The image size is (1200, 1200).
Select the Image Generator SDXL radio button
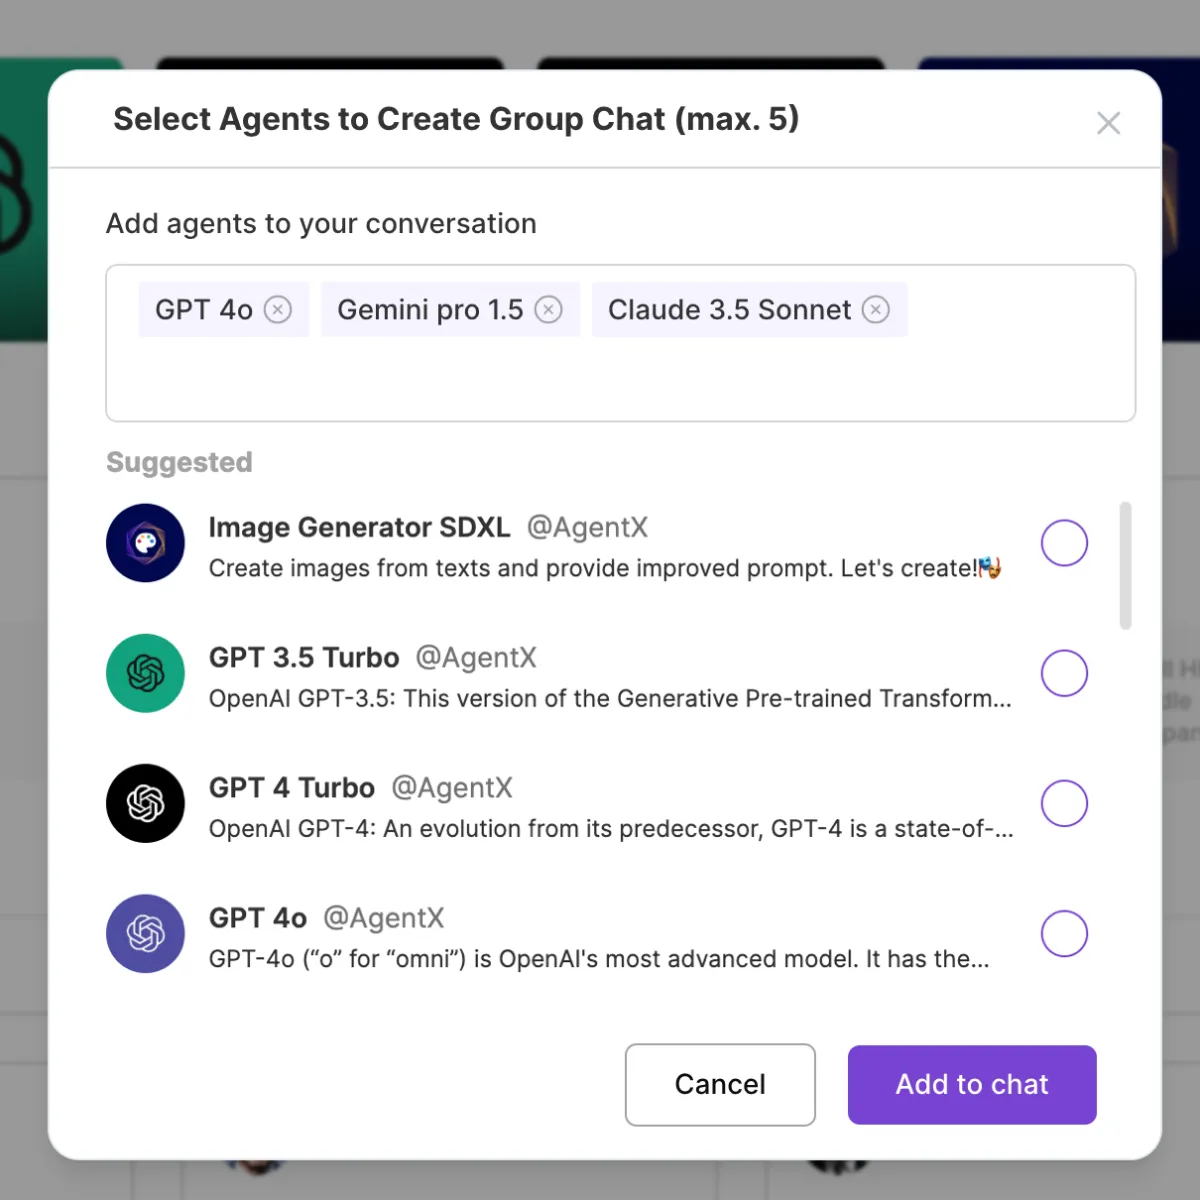(1064, 543)
